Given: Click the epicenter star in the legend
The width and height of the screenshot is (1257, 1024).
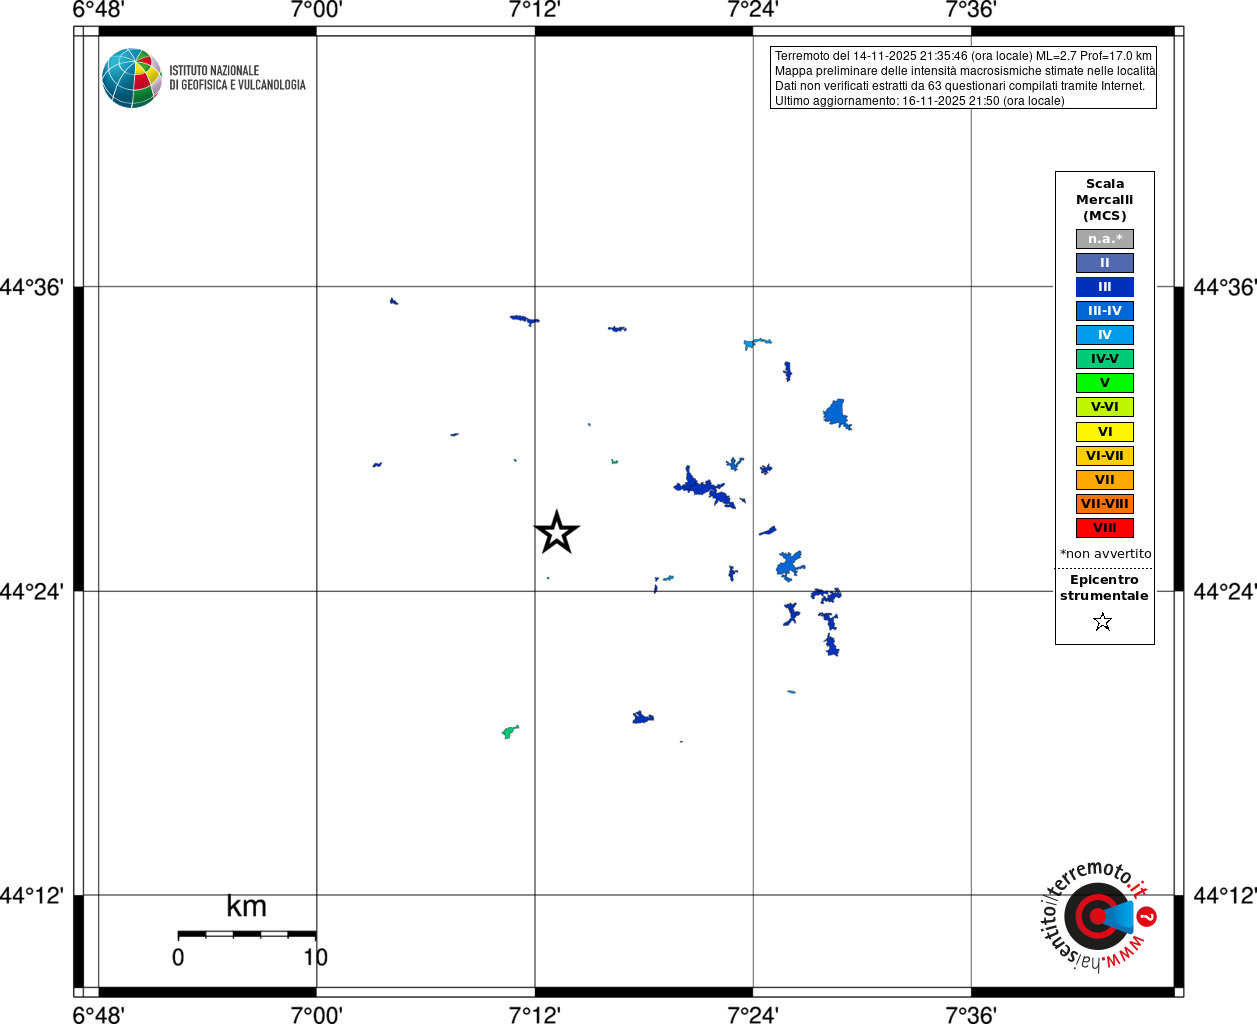Looking at the screenshot, I should click(x=1103, y=622).
